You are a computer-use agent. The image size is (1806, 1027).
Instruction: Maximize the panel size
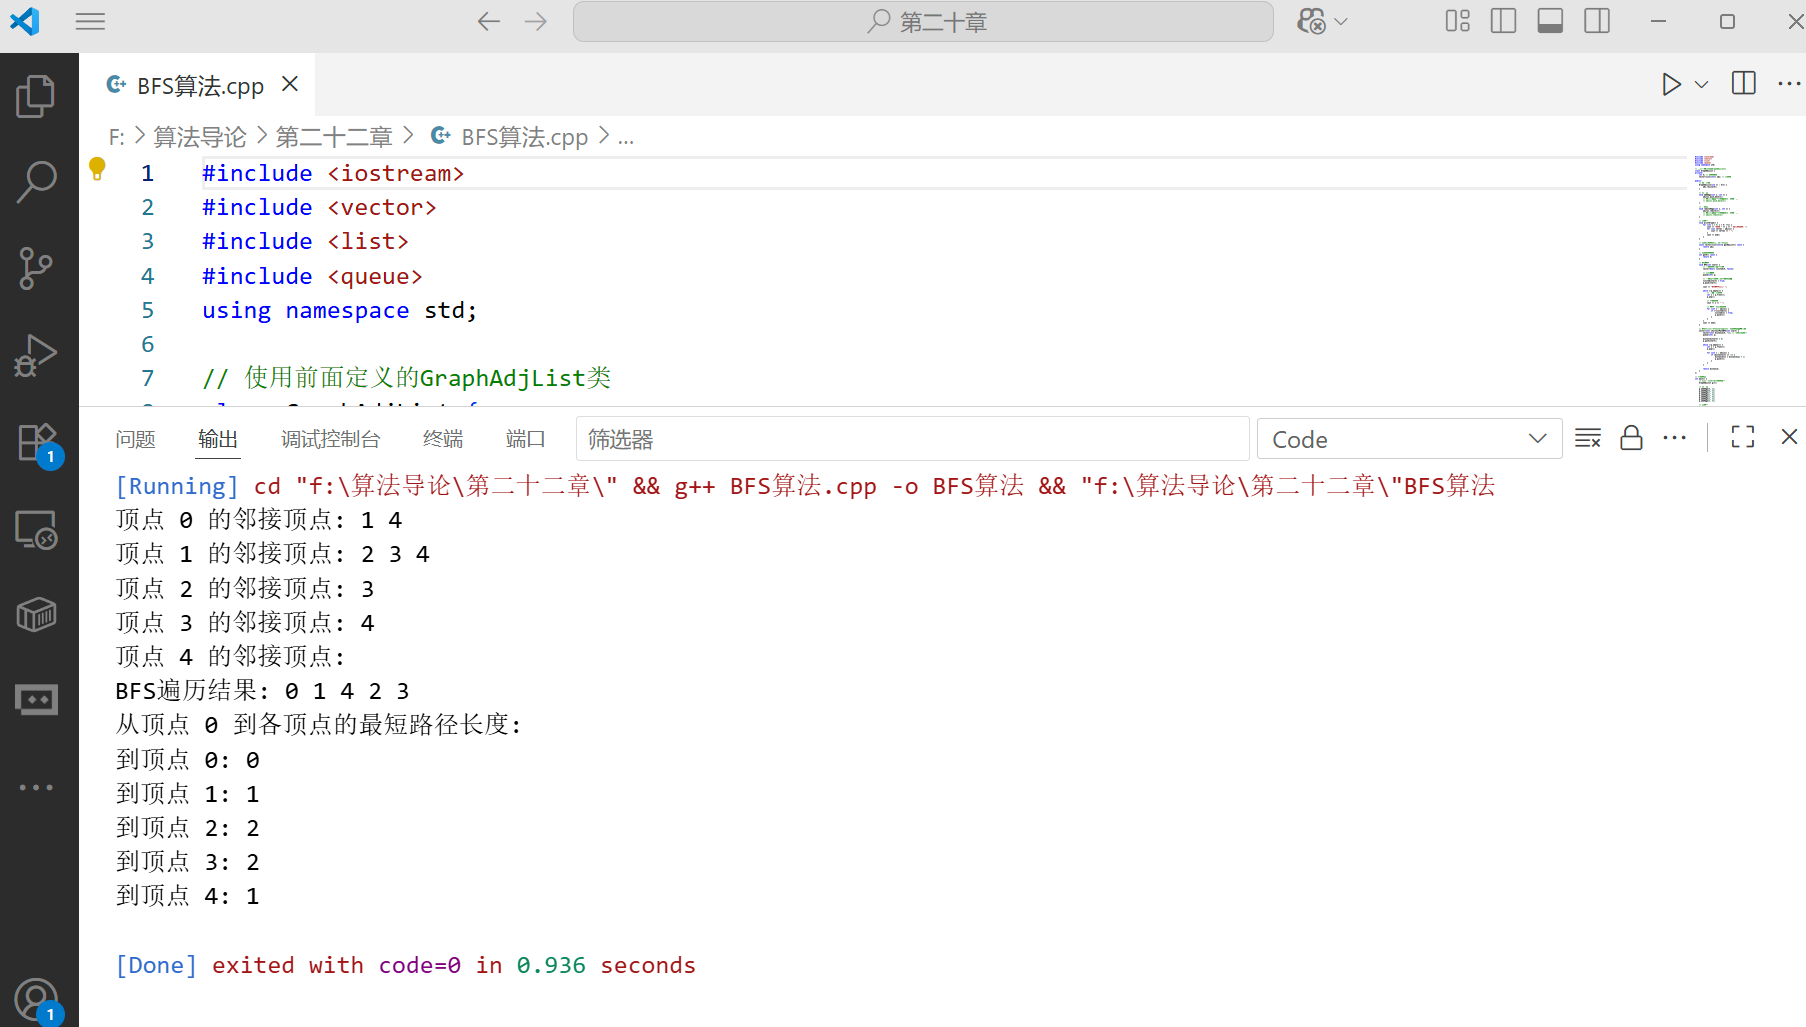pos(1743,437)
